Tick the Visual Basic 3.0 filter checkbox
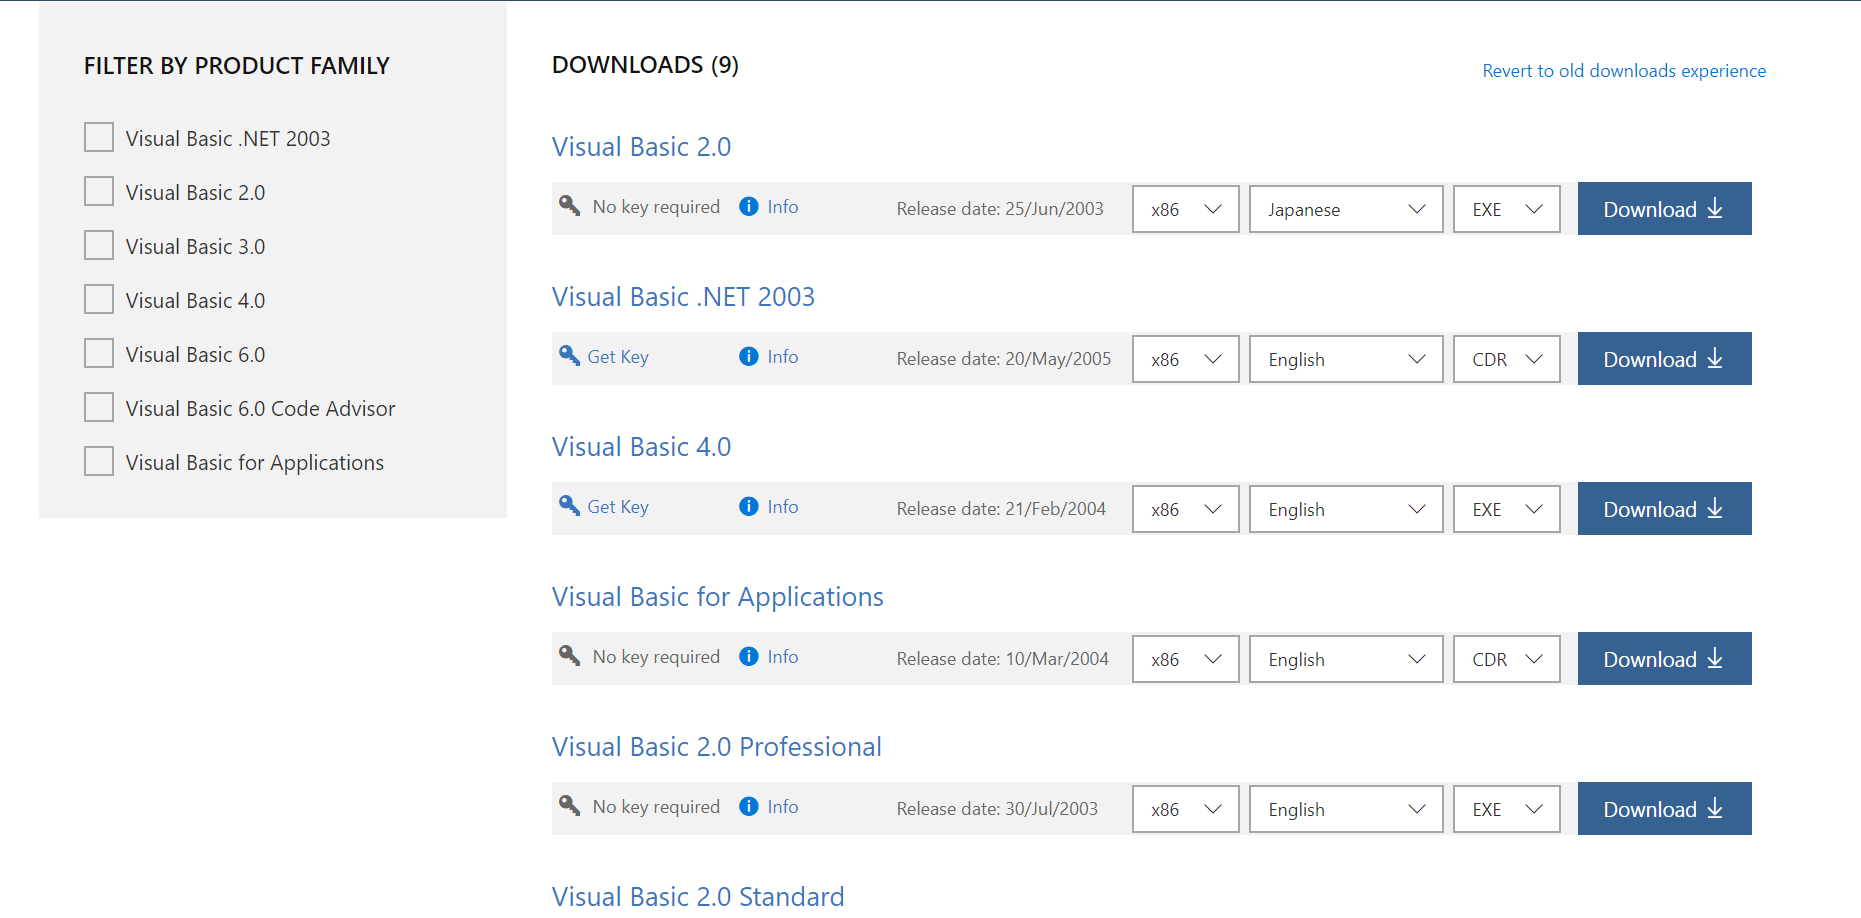This screenshot has height=918, width=1861. pos(99,245)
